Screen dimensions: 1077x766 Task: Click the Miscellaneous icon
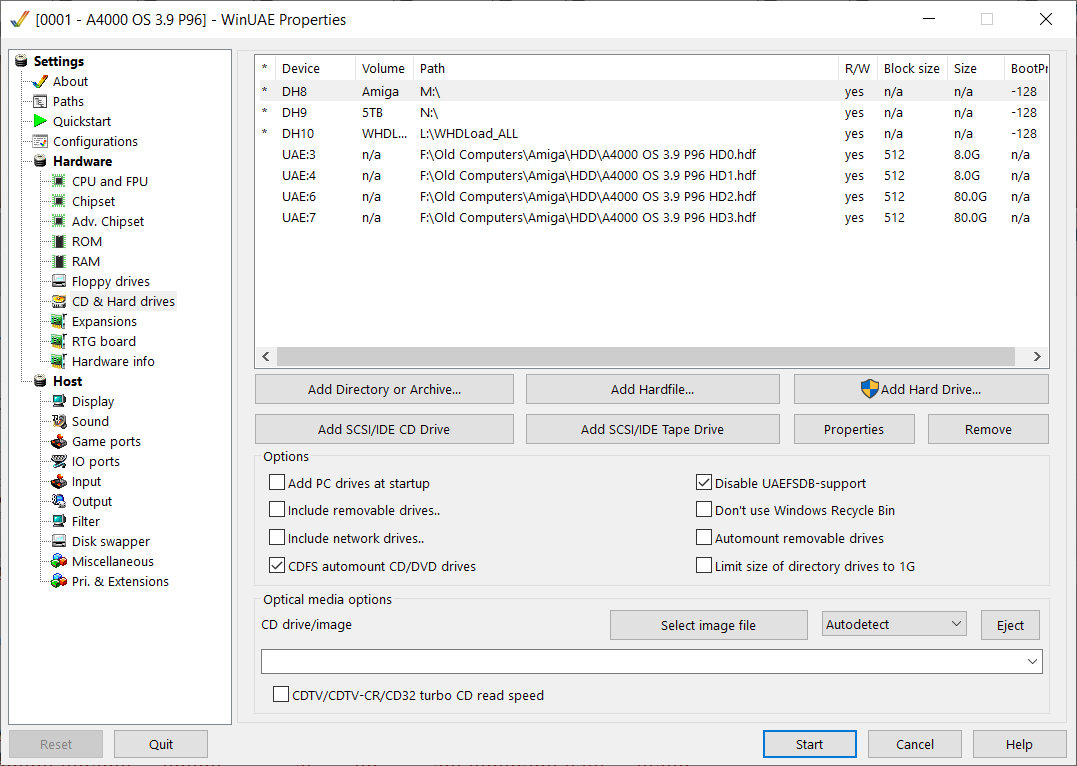point(59,561)
